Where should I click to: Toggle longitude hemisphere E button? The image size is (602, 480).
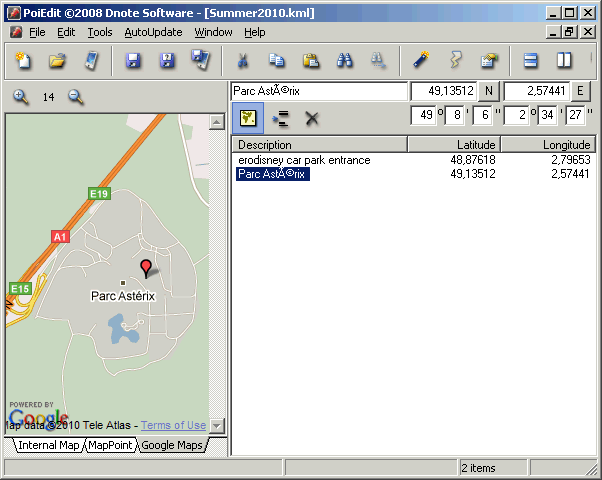tap(580, 91)
